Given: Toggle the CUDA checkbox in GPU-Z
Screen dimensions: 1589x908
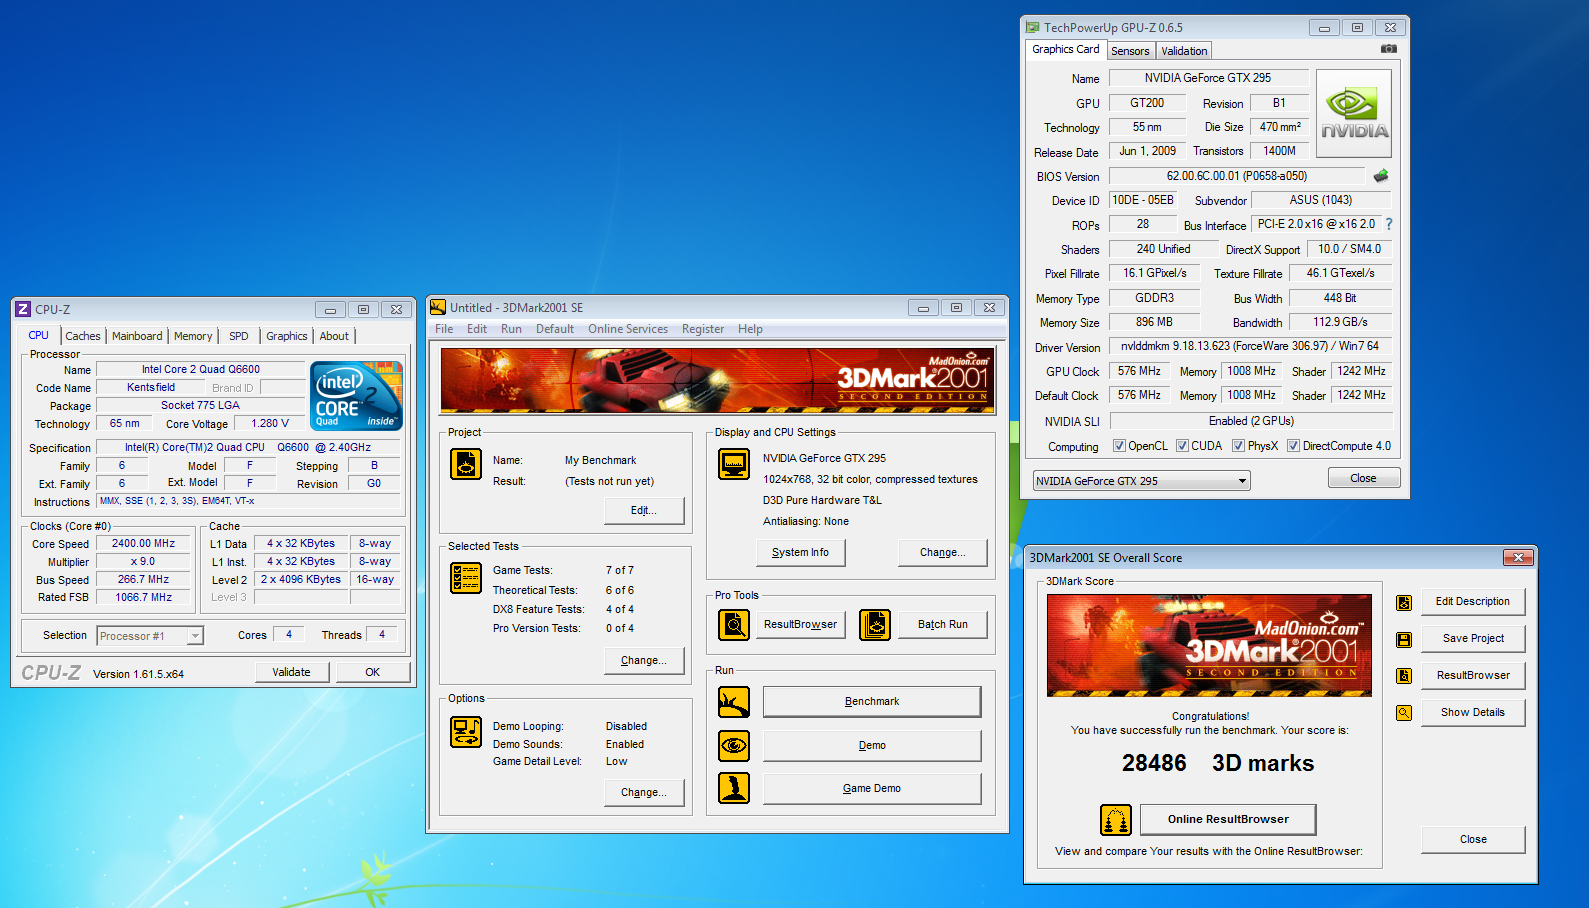Looking at the screenshot, I should click(1182, 446).
